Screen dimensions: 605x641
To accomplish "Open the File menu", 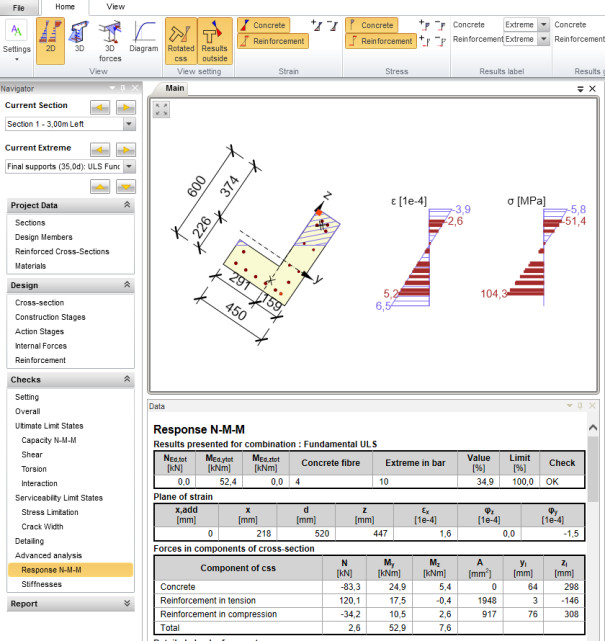I will tap(19, 6).
